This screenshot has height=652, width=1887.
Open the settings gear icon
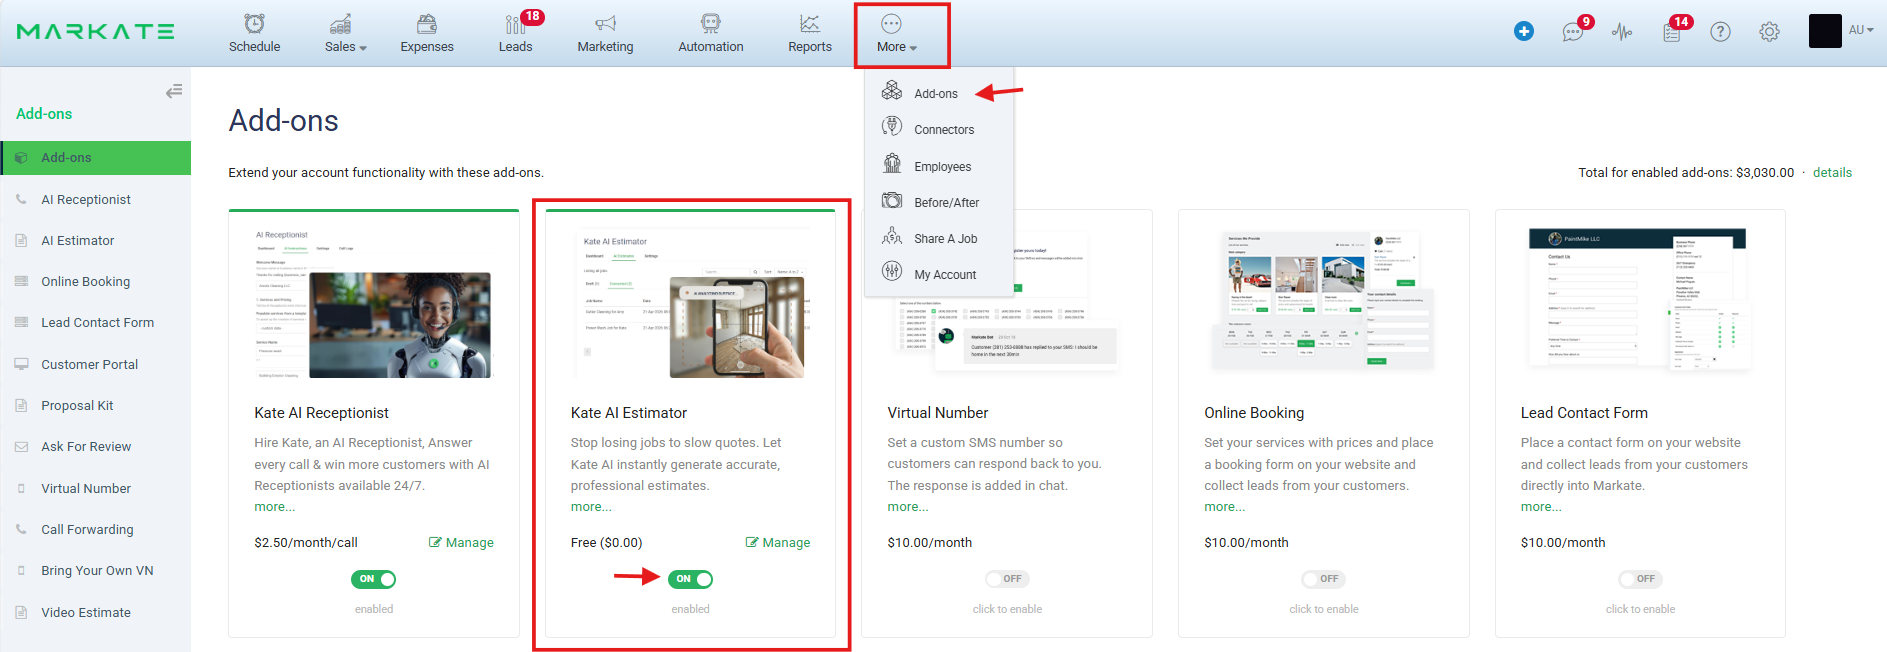1769,32
